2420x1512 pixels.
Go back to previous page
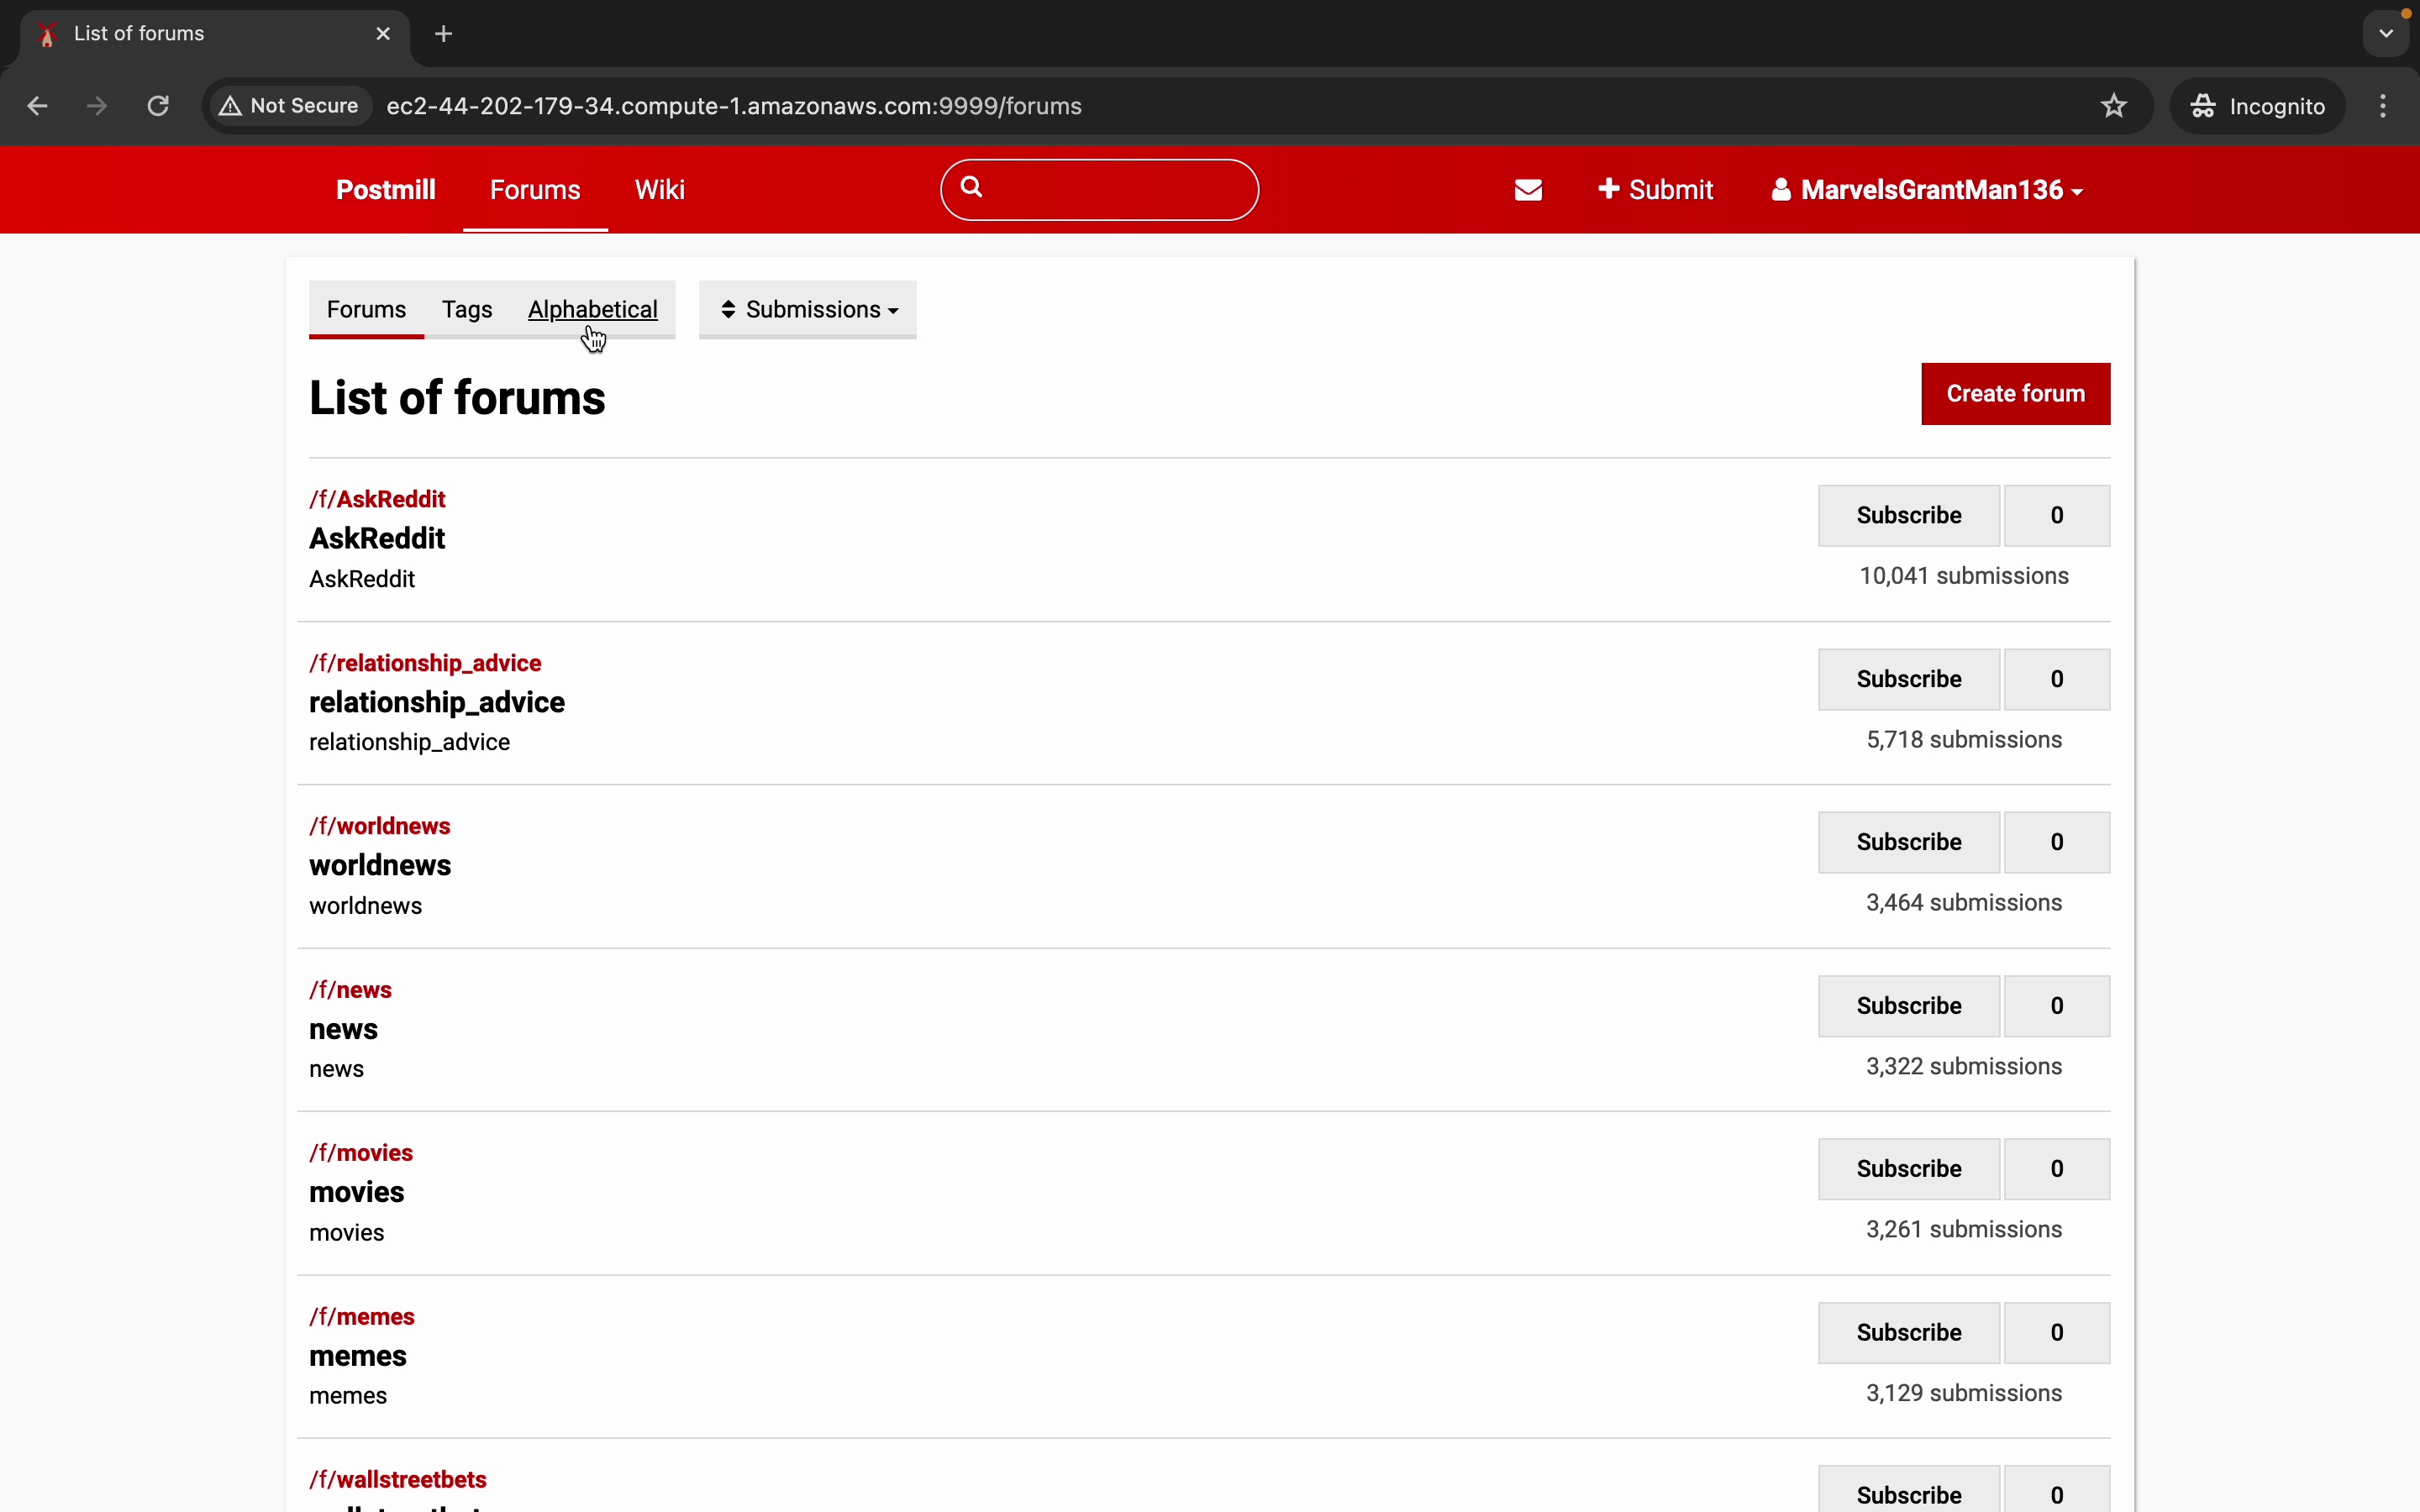pyautogui.click(x=37, y=106)
